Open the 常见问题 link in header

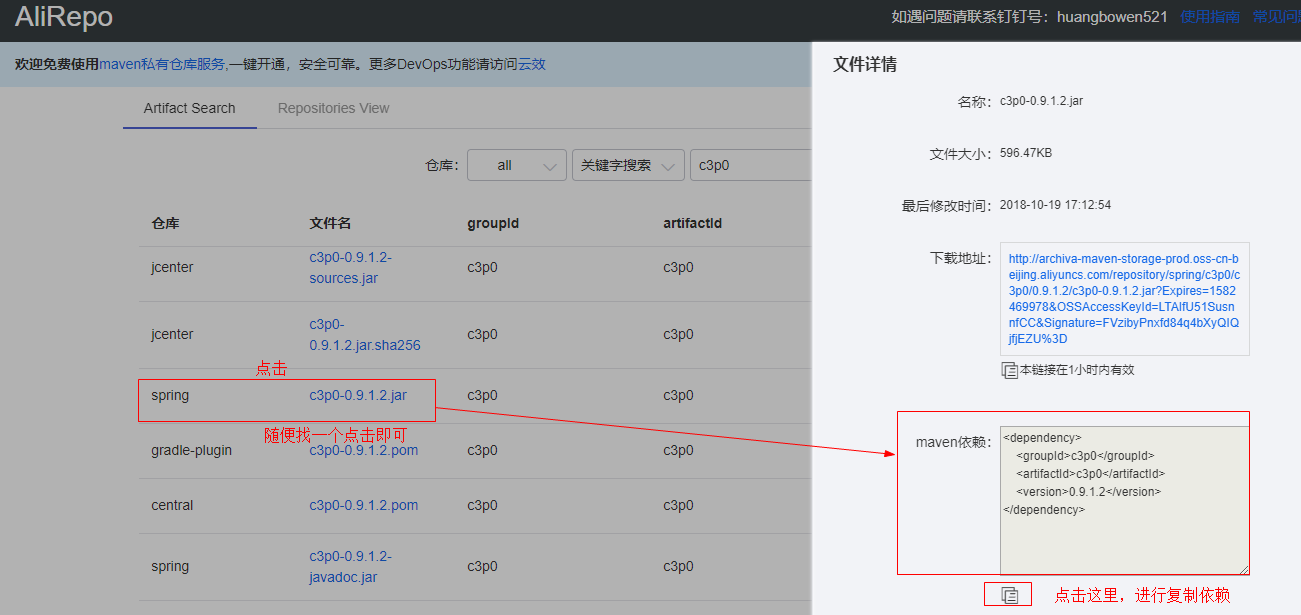pyautogui.click(x=1276, y=17)
